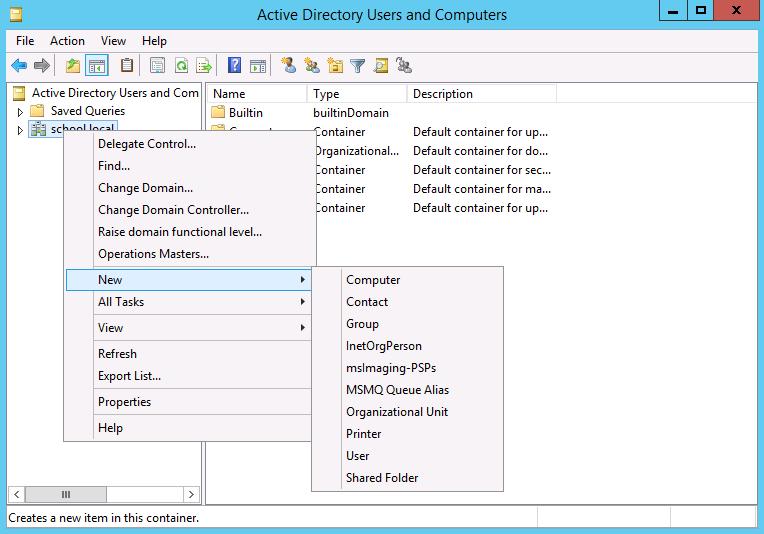764x534 pixels.
Task: Click 'Default container for do...' description
Action: [x=480, y=151]
